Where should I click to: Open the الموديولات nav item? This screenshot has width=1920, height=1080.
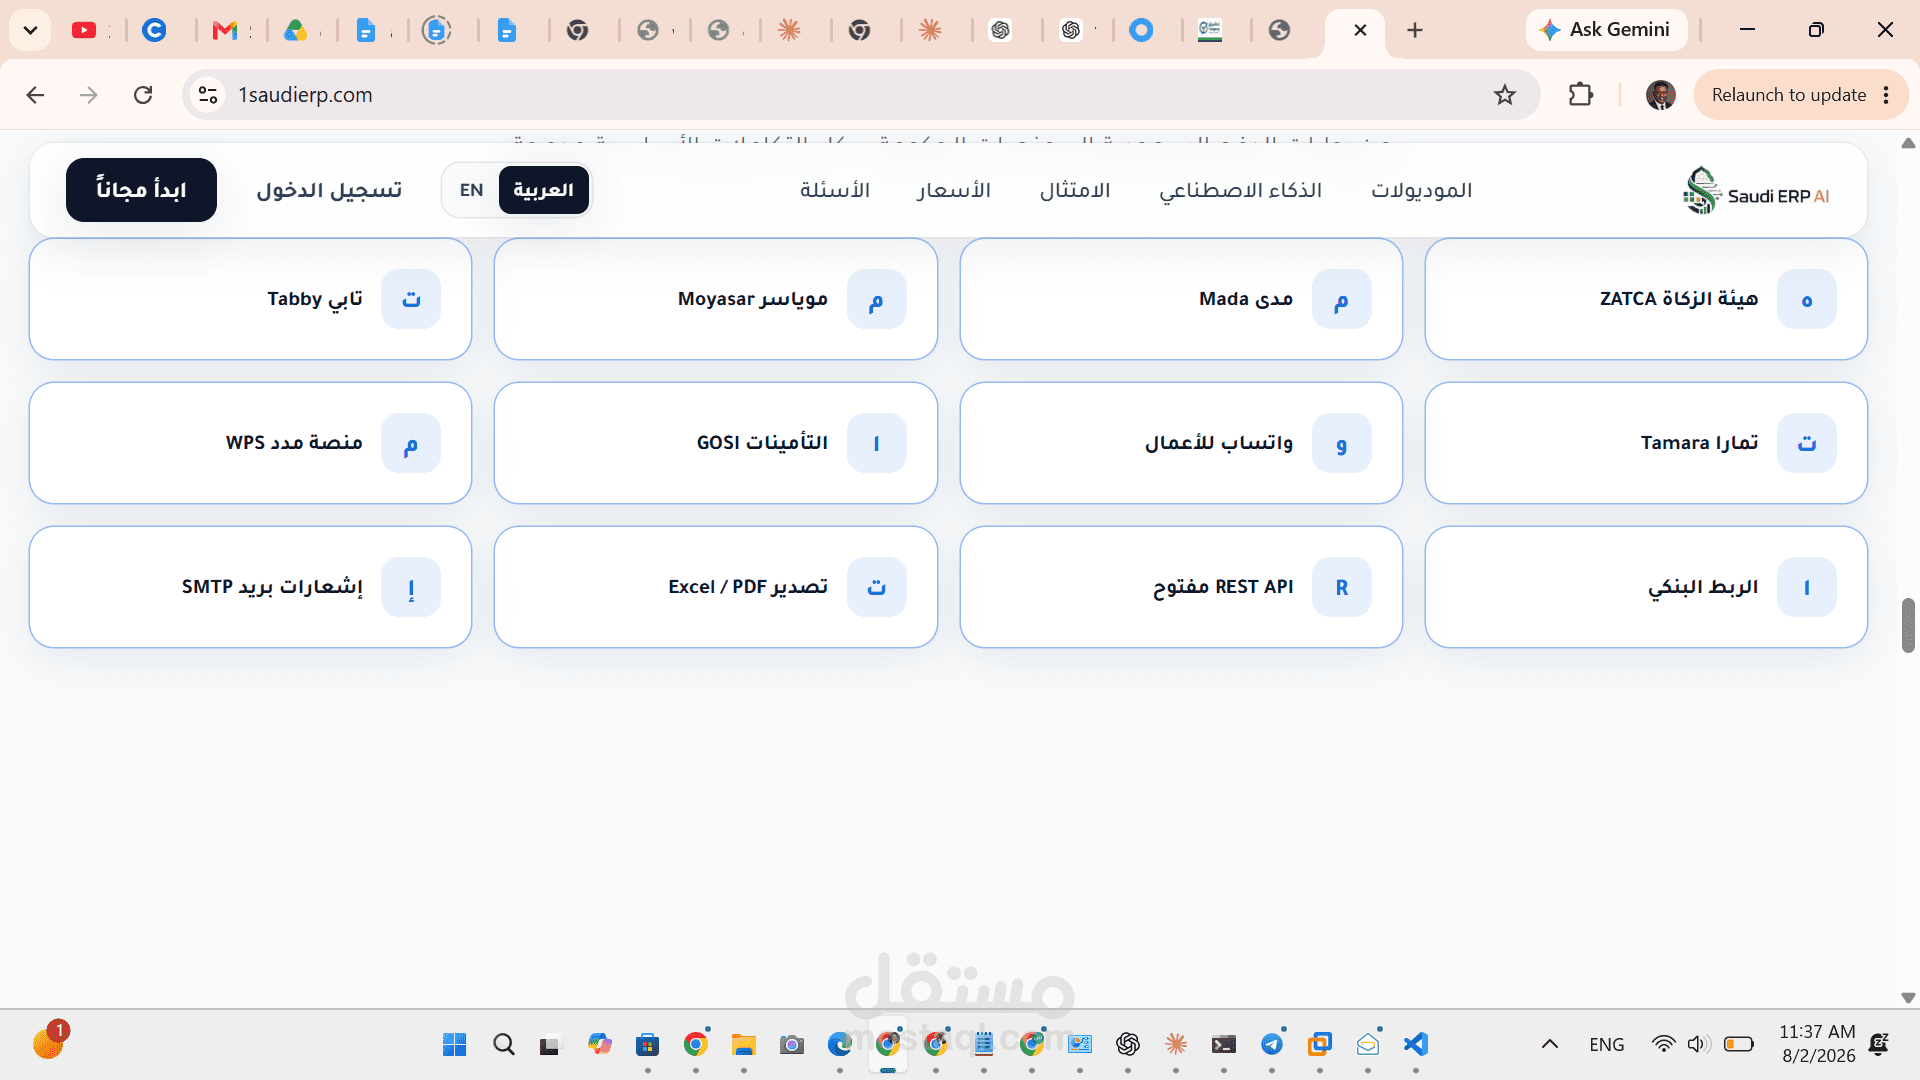pyautogui.click(x=1421, y=190)
